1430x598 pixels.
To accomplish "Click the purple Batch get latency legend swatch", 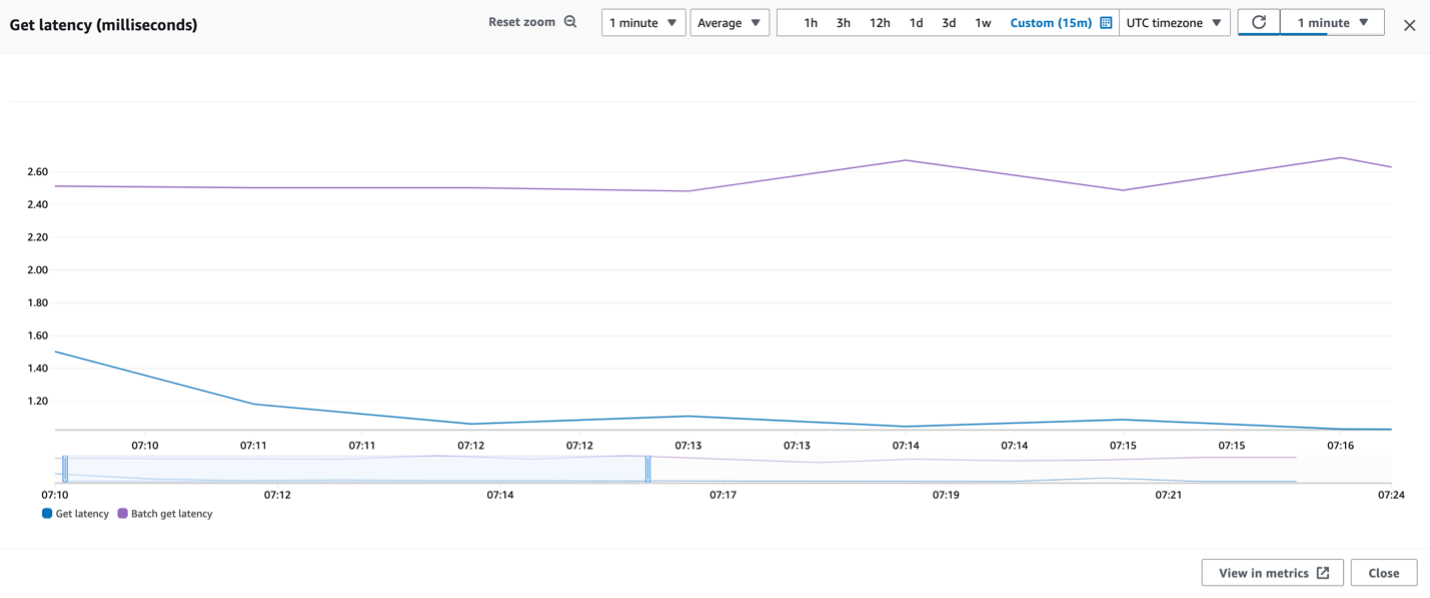I will click(x=125, y=513).
